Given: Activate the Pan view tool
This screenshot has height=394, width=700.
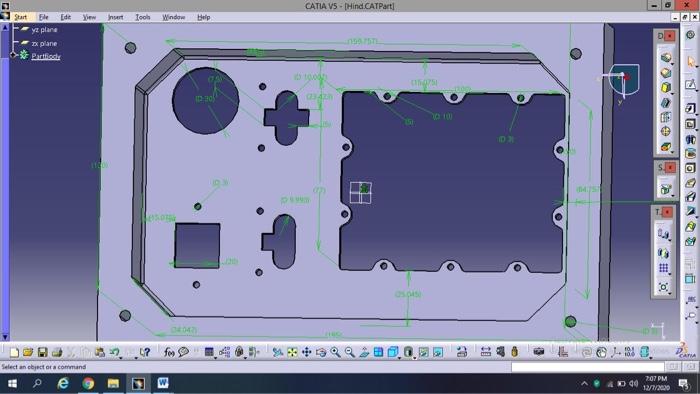Looking at the screenshot, I should (x=306, y=353).
